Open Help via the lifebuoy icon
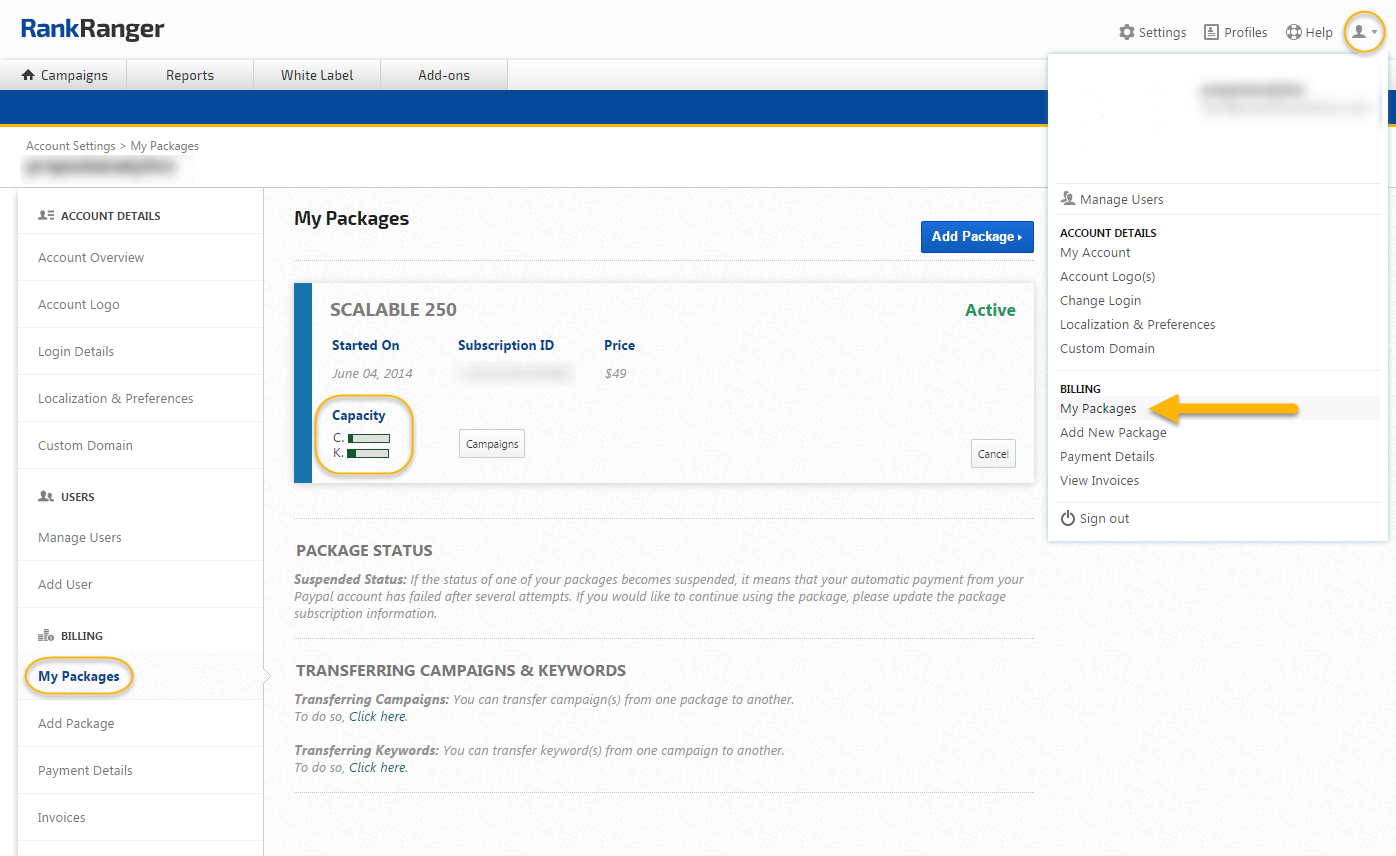 pos(1293,33)
